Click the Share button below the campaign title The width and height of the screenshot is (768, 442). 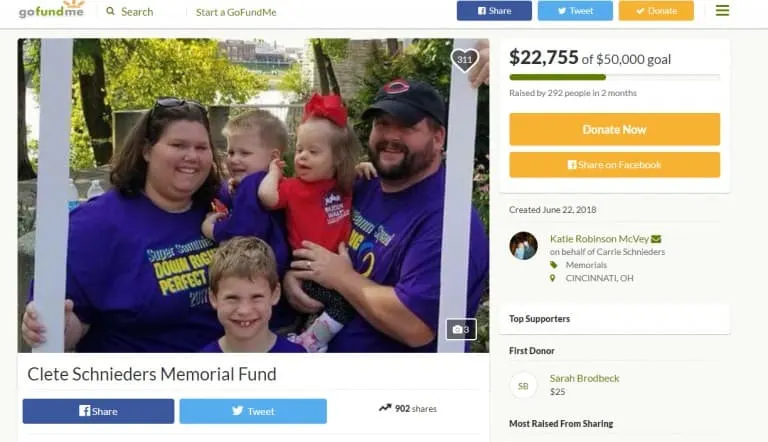tap(98, 411)
